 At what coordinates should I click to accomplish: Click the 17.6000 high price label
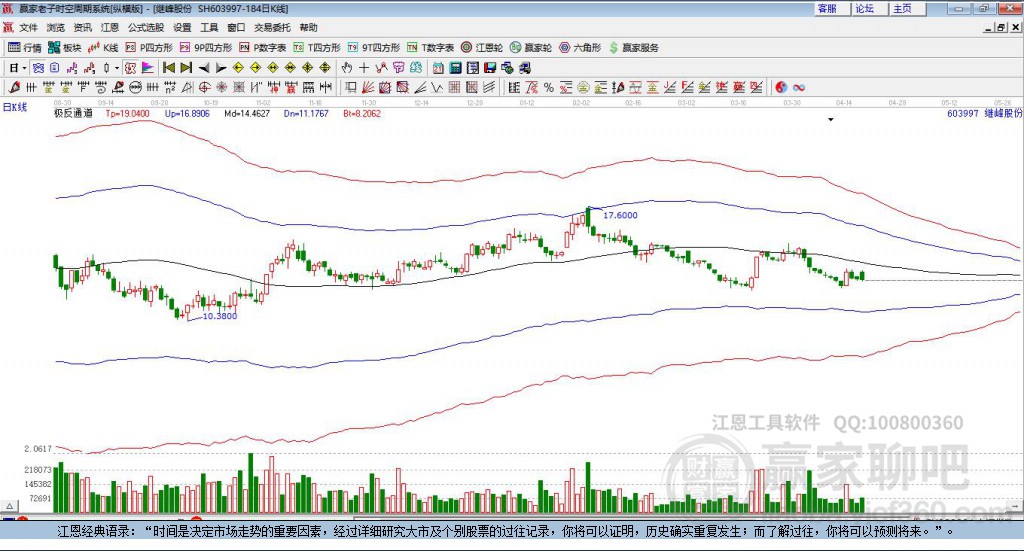tap(620, 215)
